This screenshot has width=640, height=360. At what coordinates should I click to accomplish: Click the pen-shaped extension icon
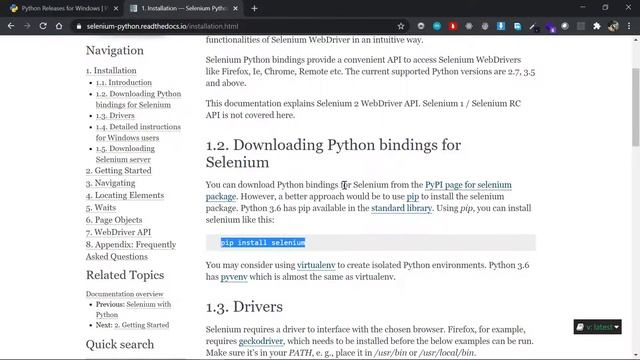coord(533,27)
